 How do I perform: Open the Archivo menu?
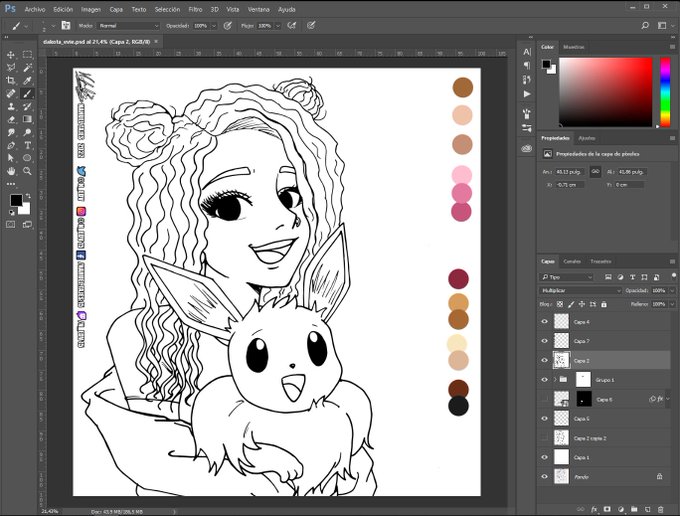[x=35, y=9]
